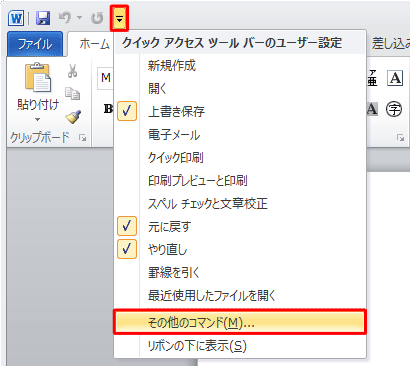Click the Save floppy disk icon
The height and width of the screenshot is (366, 410).
[x=43, y=18]
